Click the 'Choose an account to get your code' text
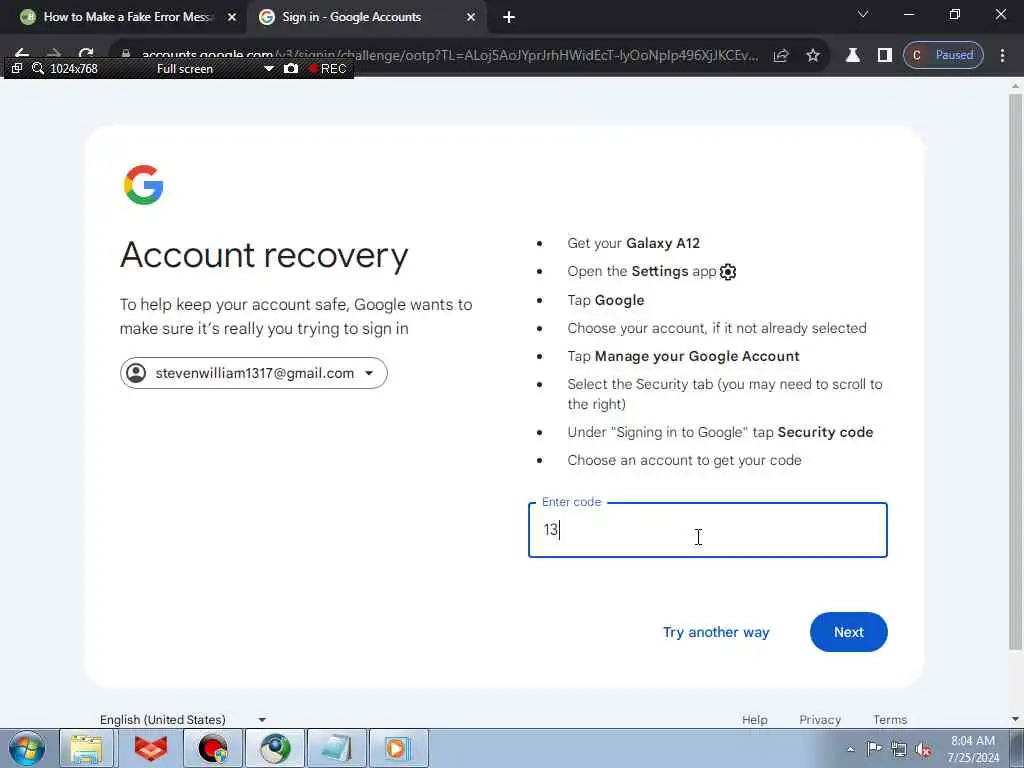Viewport: 1024px width, 768px height. 684,460
